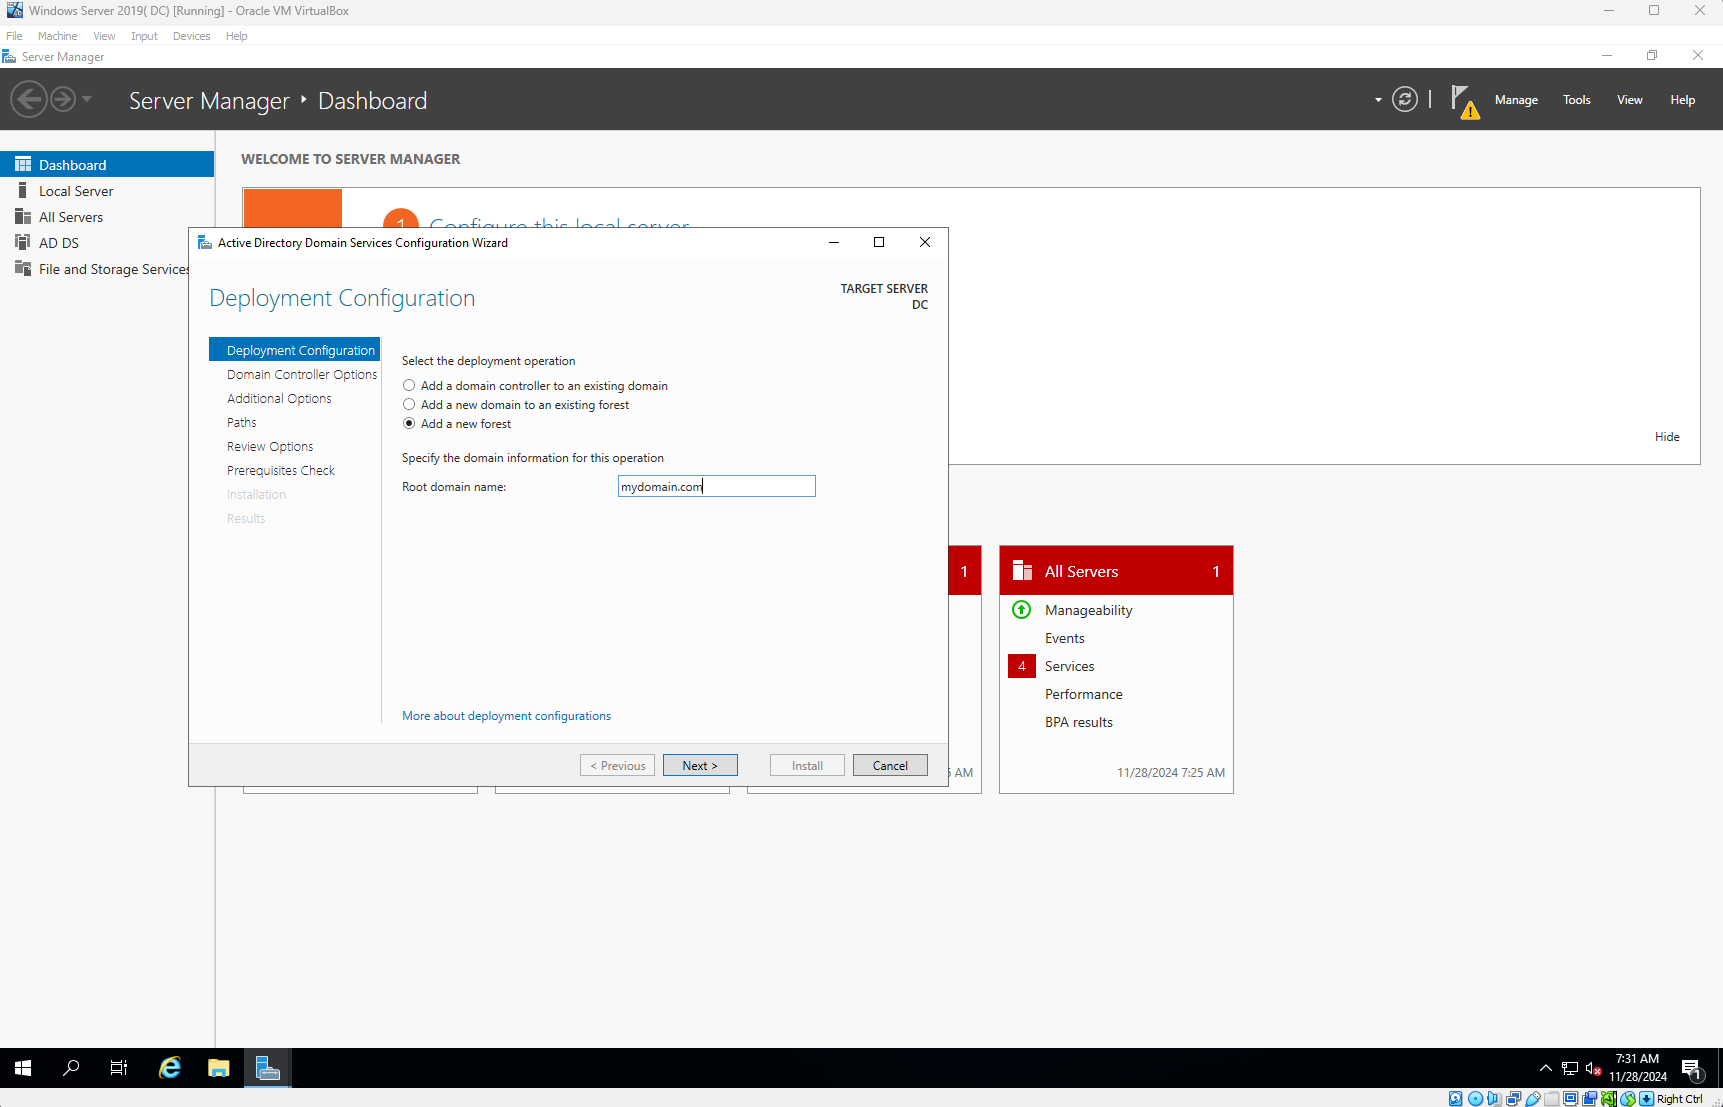Click the Dashboard icon in the sidebar
This screenshot has width=1723, height=1107.
[x=23, y=164]
